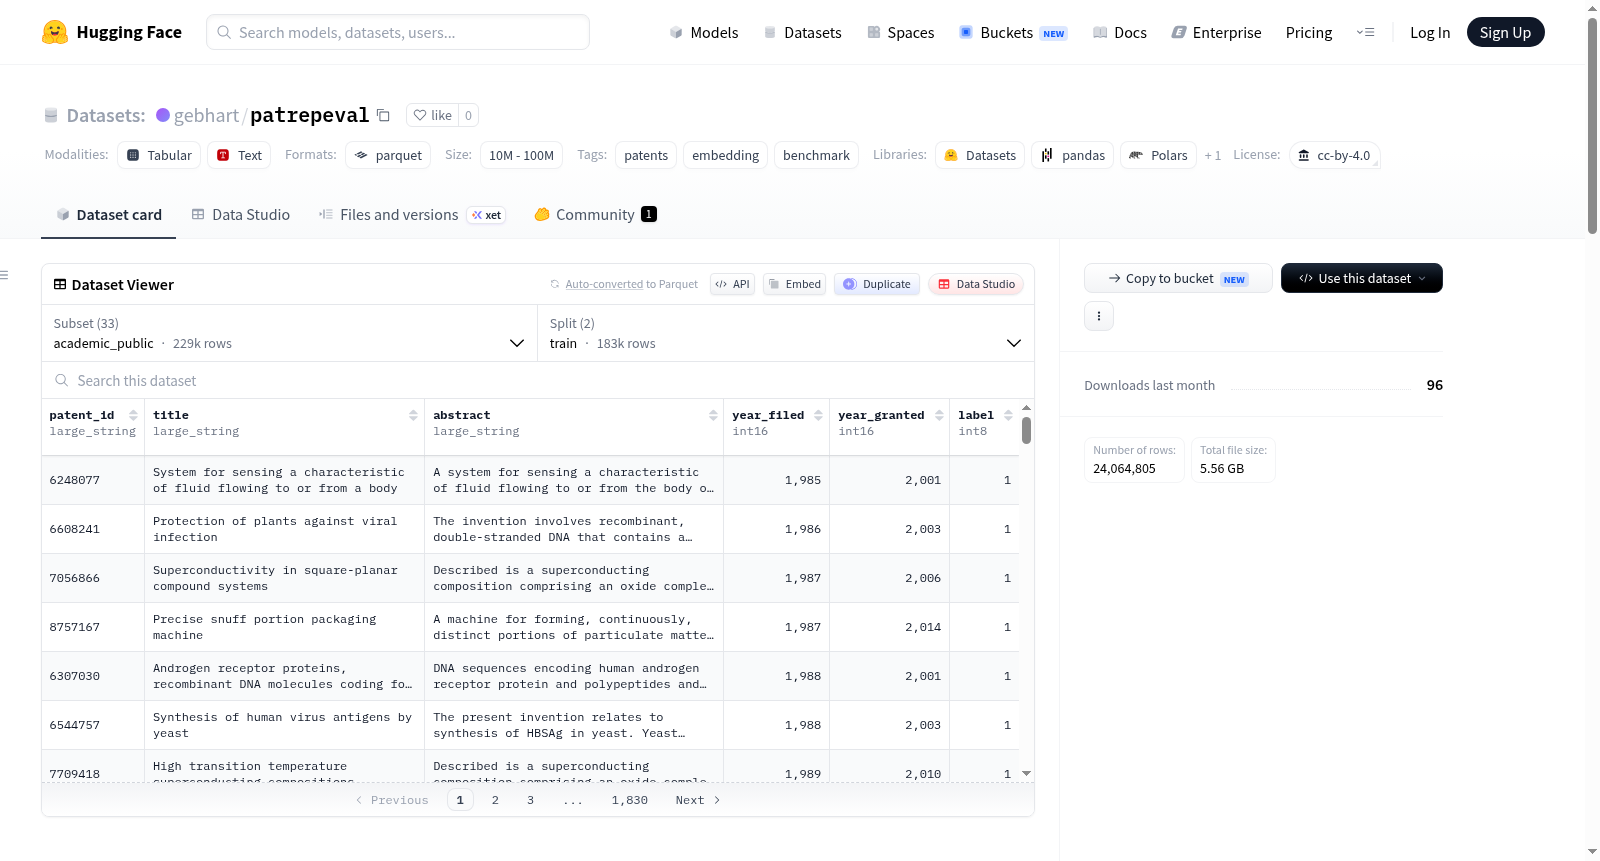Switch to the Dataset card tab
This screenshot has width=1600, height=861.
point(109,214)
